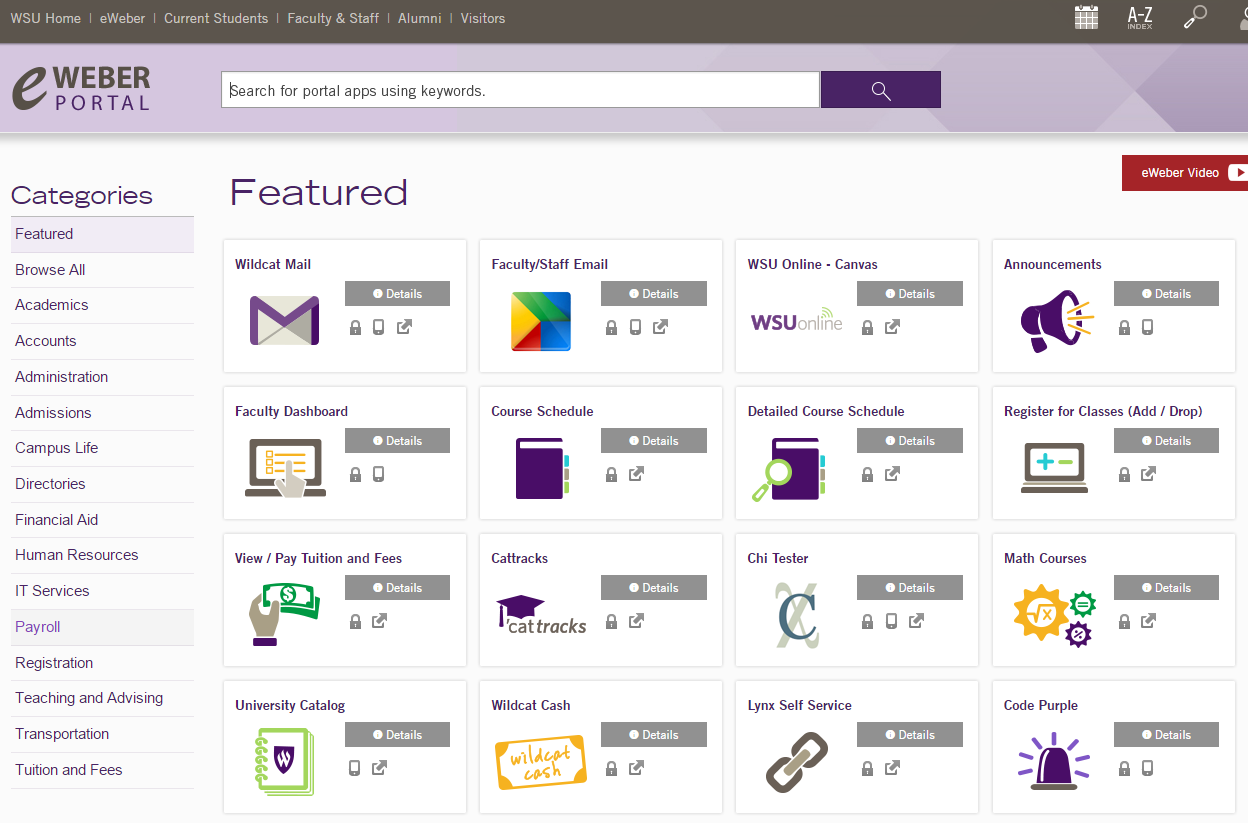Open the Faculty Dashboard laptop icon
The height and width of the screenshot is (823, 1248).
[284, 468]
